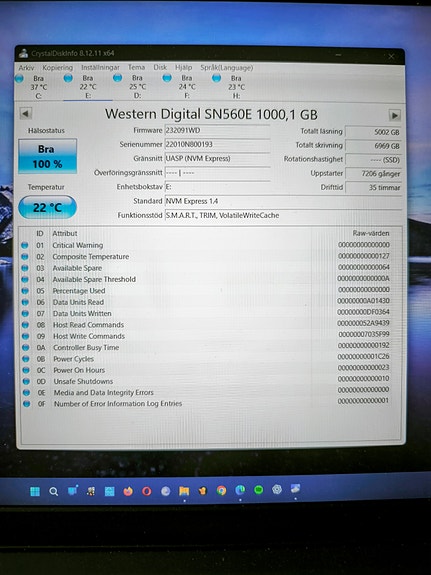Image resolution: width=431 pixels, height=575 pixels.
Task: Click the CrystalDiskInfo title bar app icon
Action: click(23, 54)
